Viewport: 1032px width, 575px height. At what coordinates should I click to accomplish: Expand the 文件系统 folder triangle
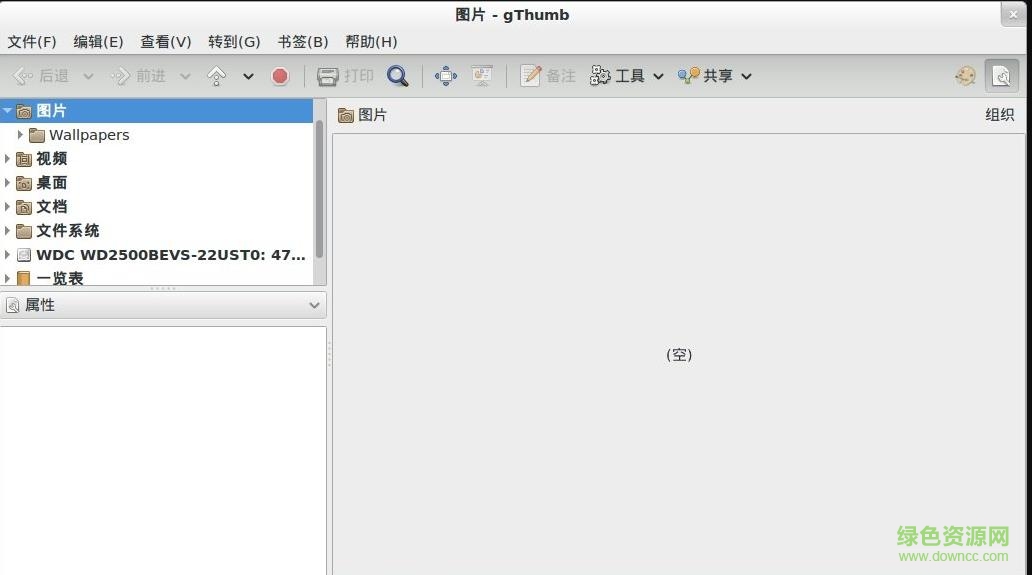click(7, 230)
